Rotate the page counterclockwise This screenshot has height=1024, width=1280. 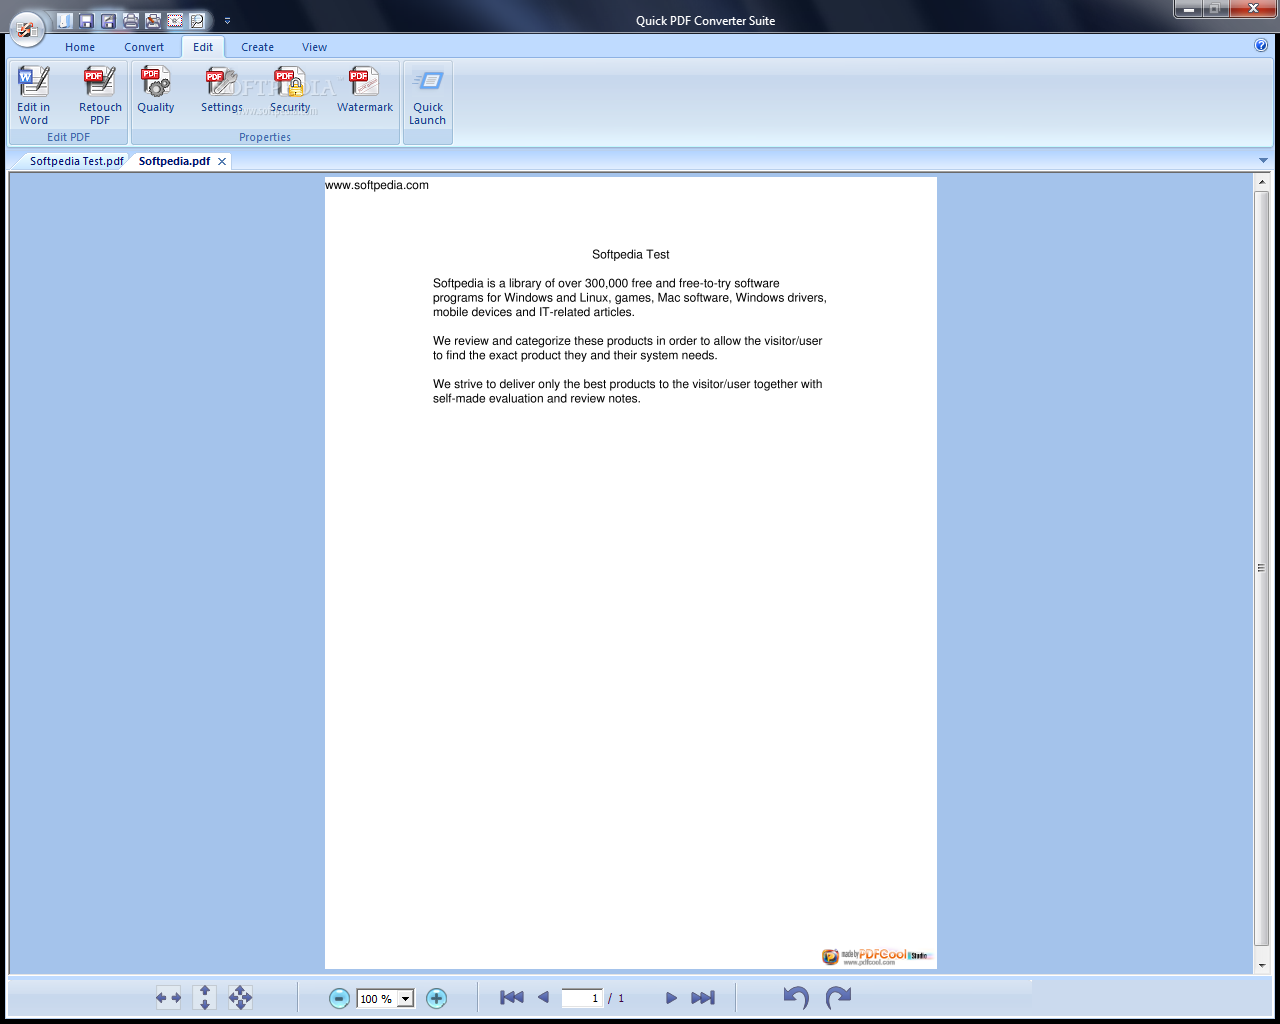(796, 997)
